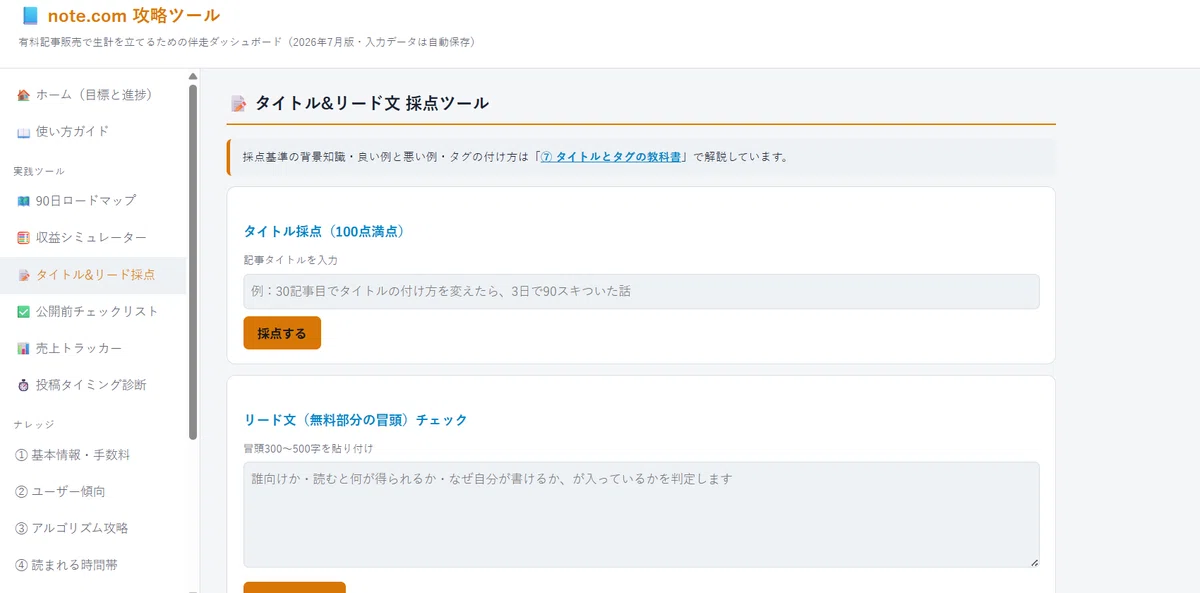Open 投稿タイミング診断
Viewport: 1200px width, 593px height.
tap(93, 385)
